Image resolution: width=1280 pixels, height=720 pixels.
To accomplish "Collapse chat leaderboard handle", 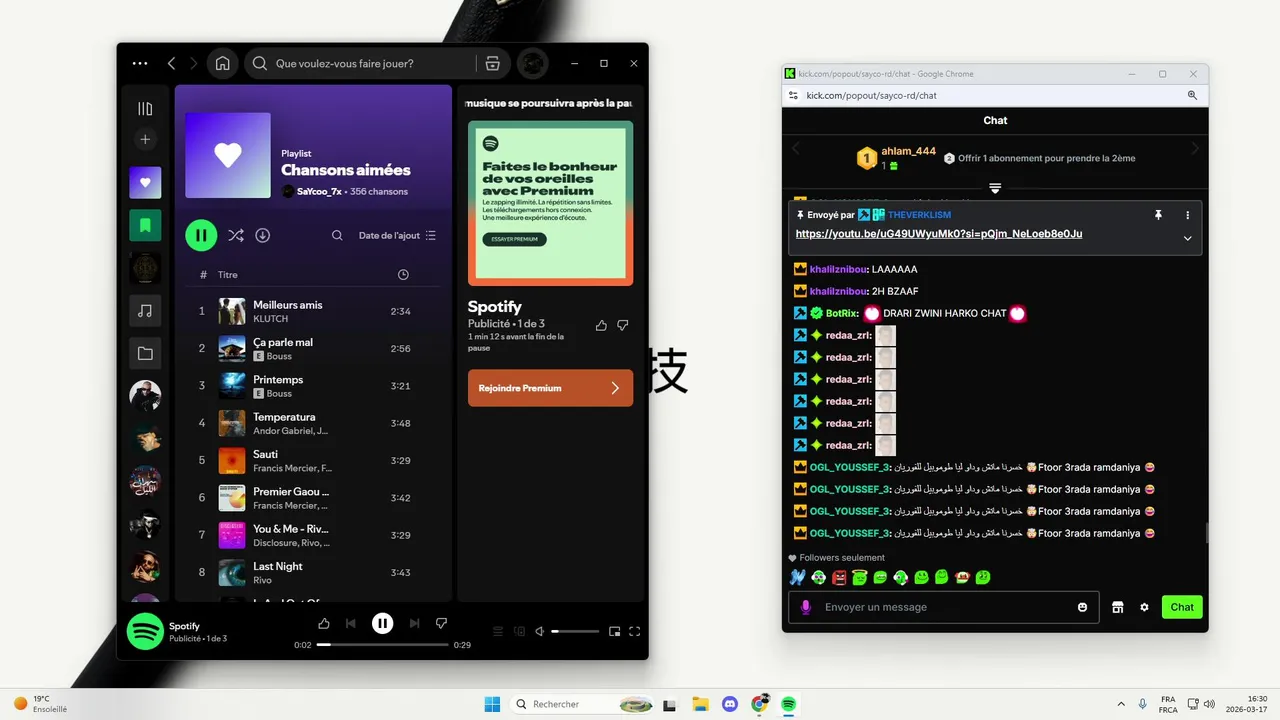I will coord(995,188).
